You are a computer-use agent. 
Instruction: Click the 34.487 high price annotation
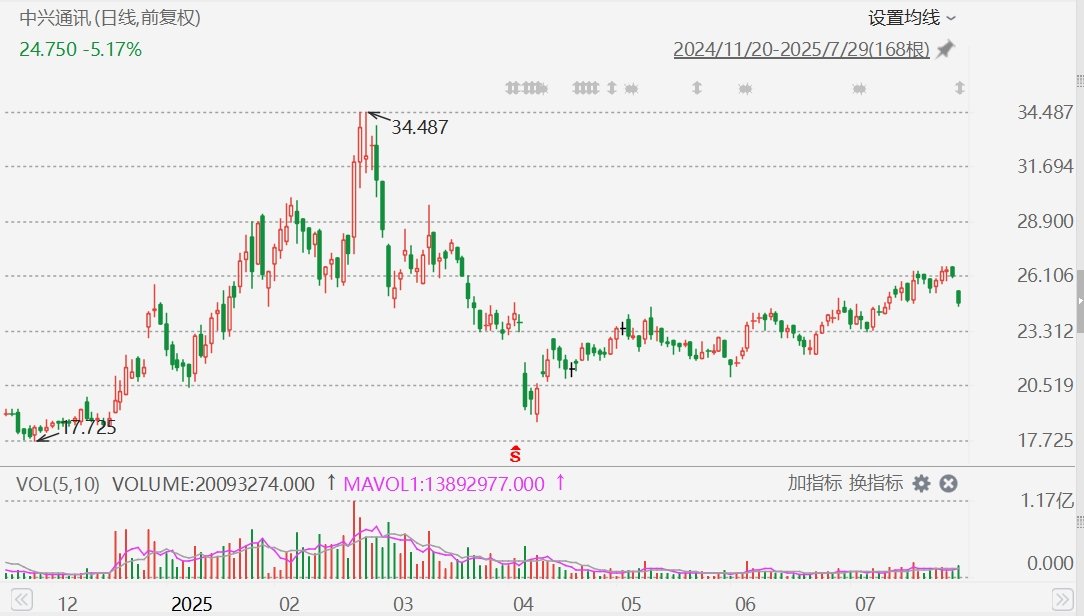[x=420, y=127]
